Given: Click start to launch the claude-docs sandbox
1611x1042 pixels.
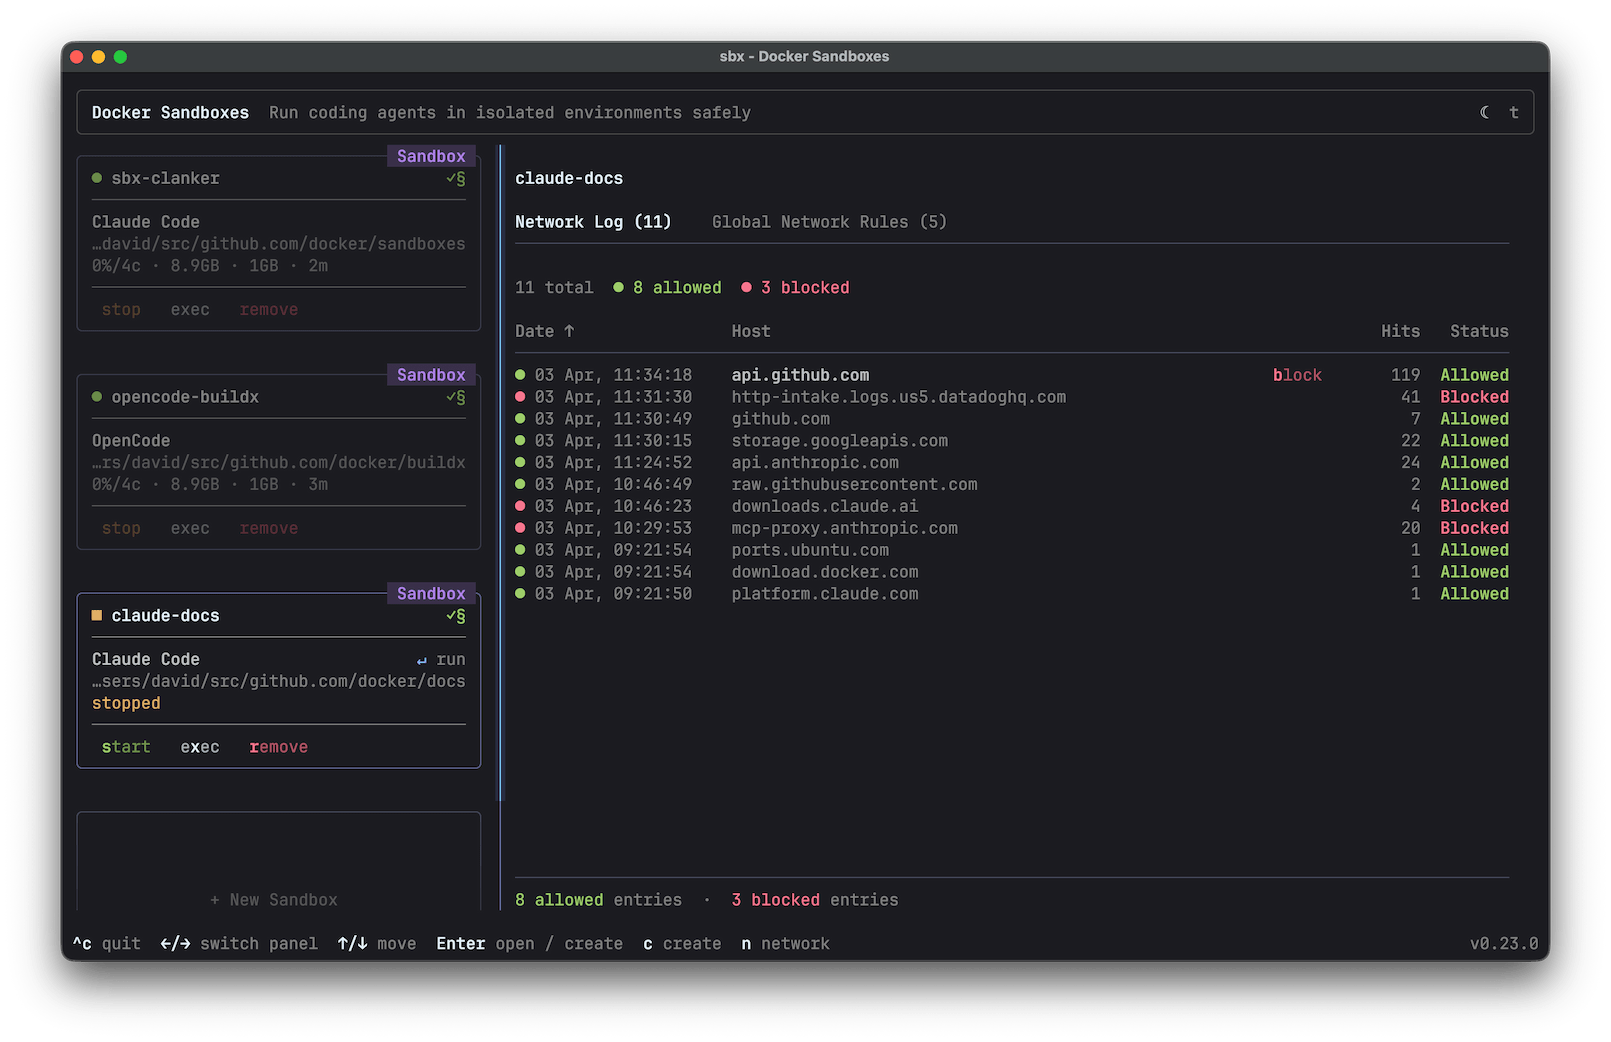Looking at the screenshot, I should pyautogui.click(x=125, y=746).
